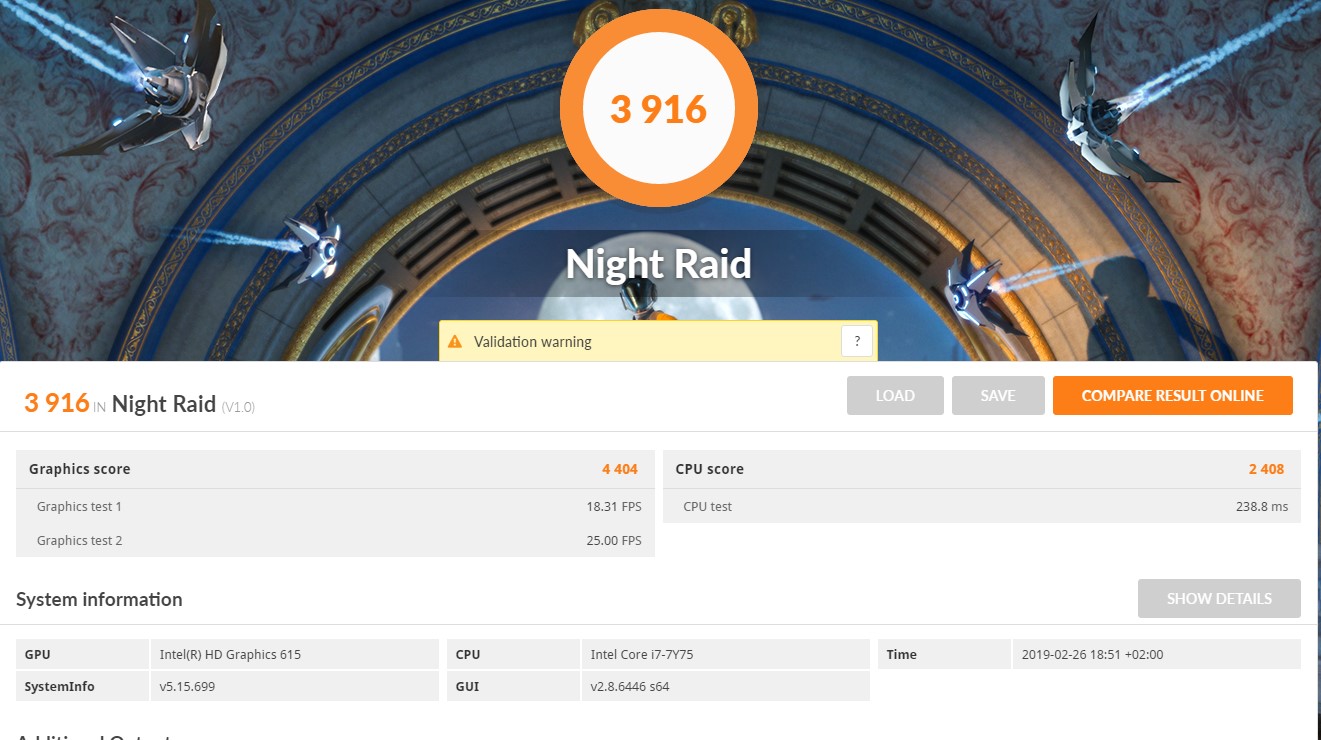Click the Graphics test 2 row label

click(79, 540)
